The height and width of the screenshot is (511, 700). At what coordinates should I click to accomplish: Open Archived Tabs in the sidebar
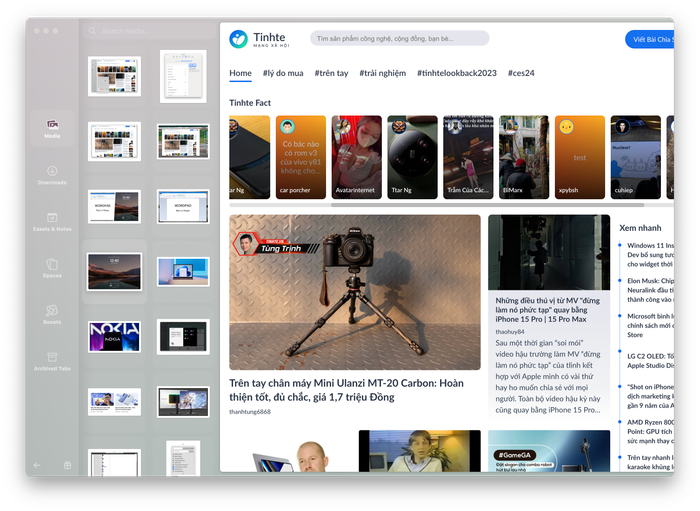(52, 361)
